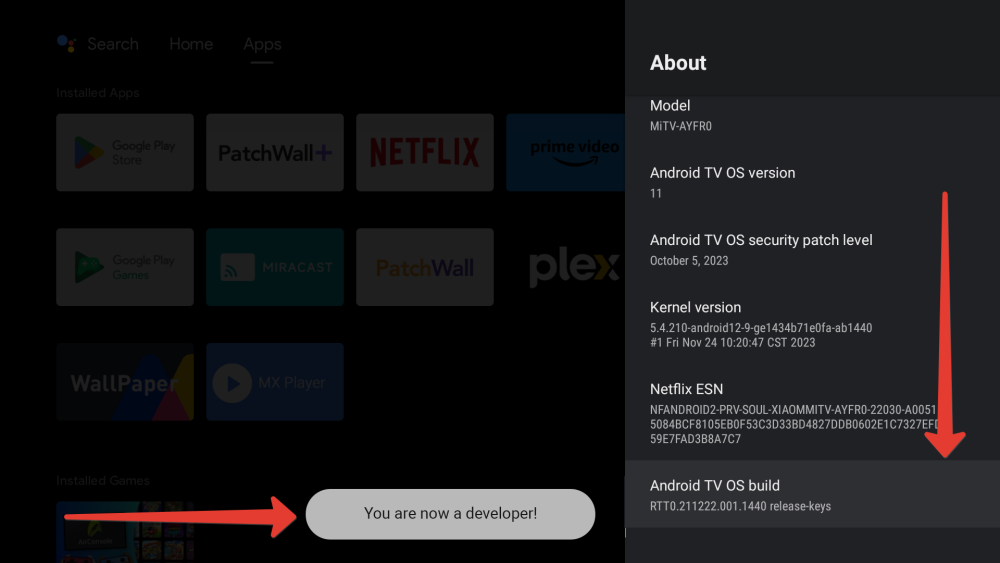Select Android TV OS security patch level
The width and height of the screenshot is (1000, 563).
coord(812,250)
